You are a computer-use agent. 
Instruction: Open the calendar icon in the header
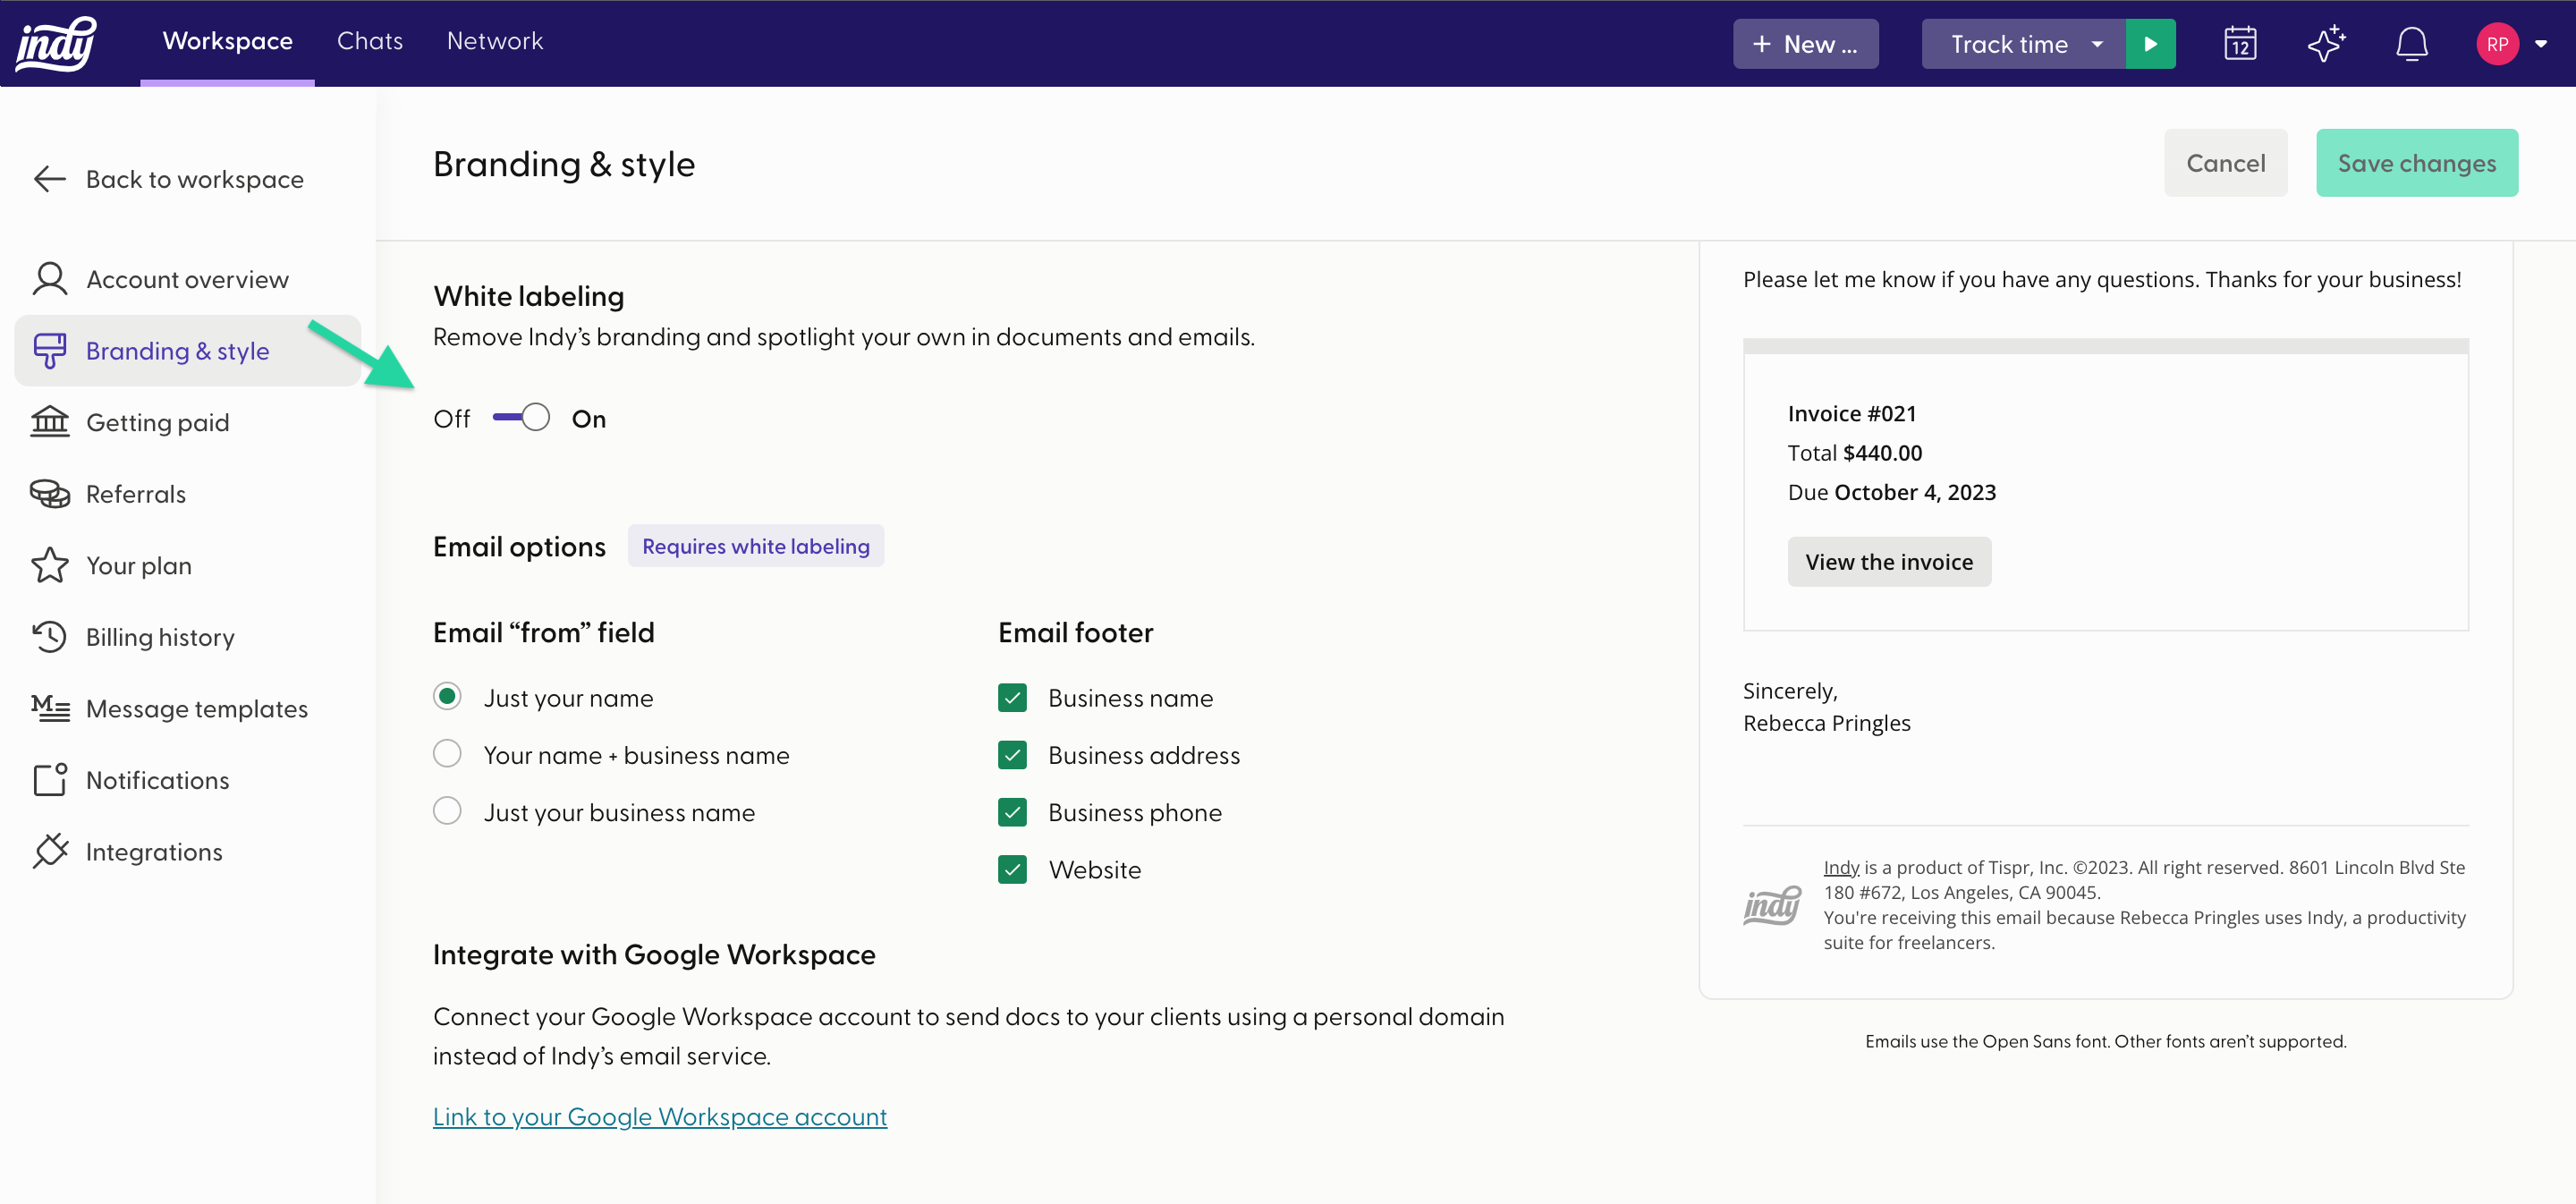point(2240,44)
